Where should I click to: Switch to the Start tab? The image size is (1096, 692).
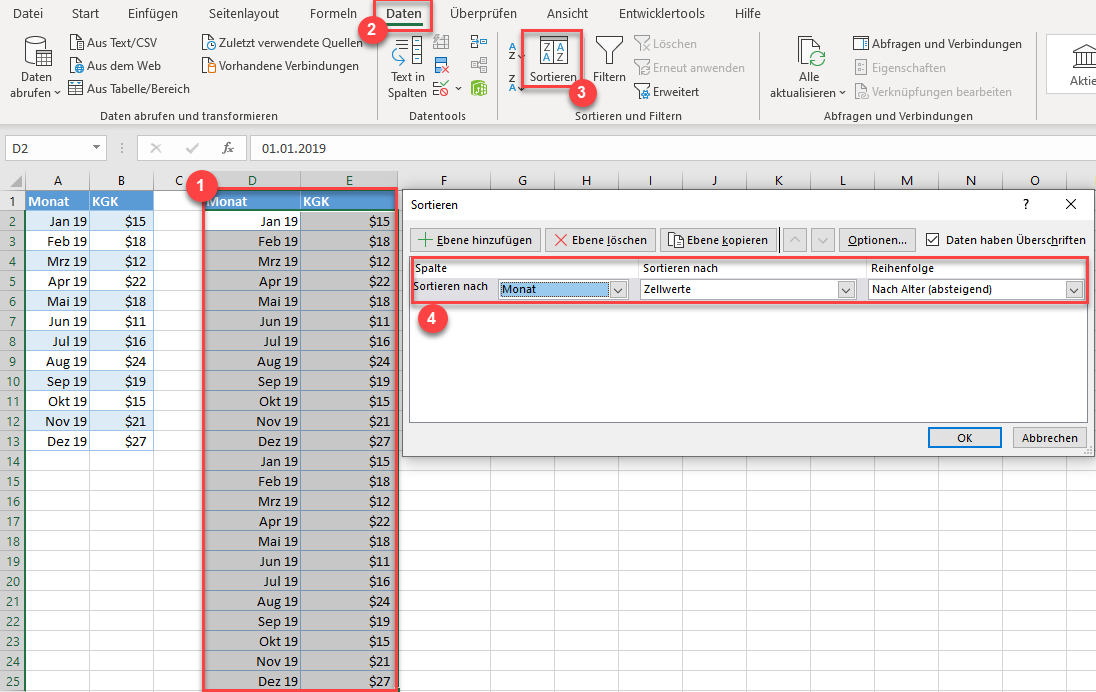85,13
